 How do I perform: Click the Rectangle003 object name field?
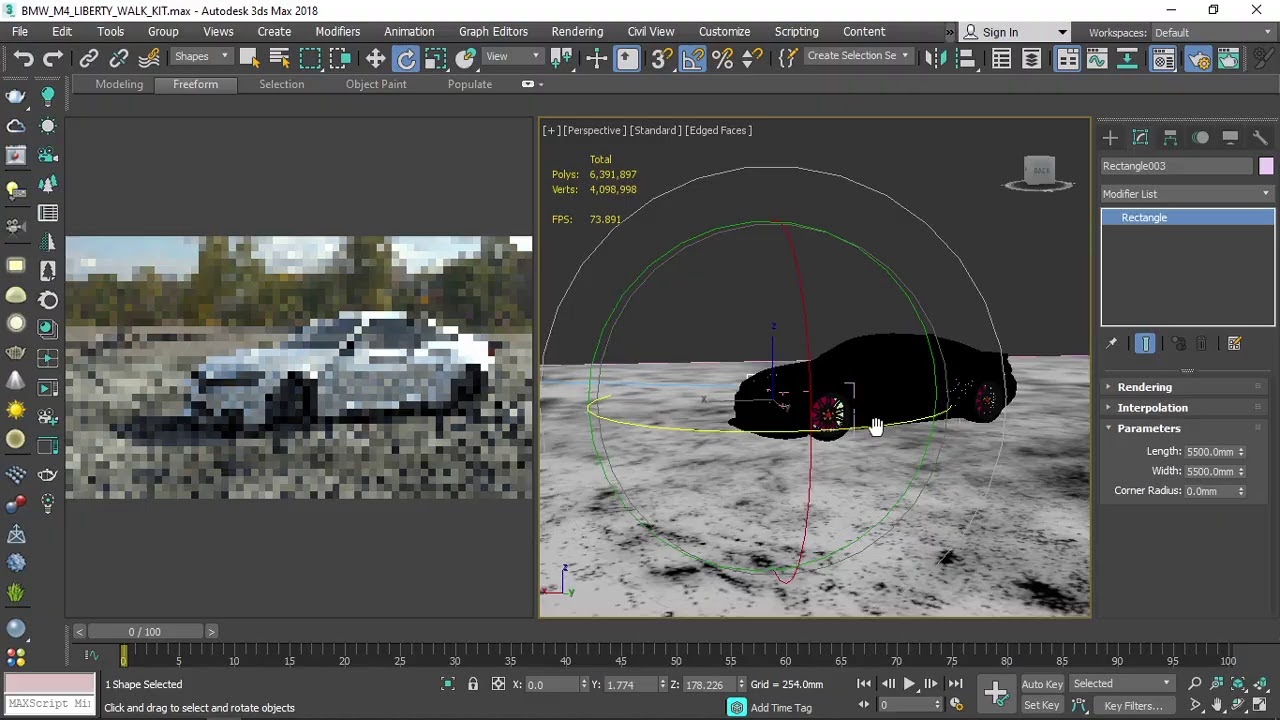[1176, 166]
